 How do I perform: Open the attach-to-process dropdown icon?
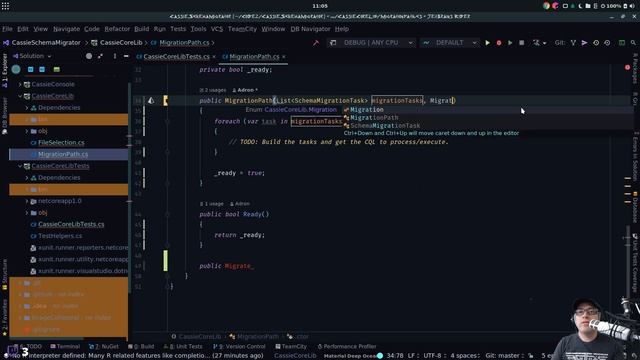tap(539, 42)
